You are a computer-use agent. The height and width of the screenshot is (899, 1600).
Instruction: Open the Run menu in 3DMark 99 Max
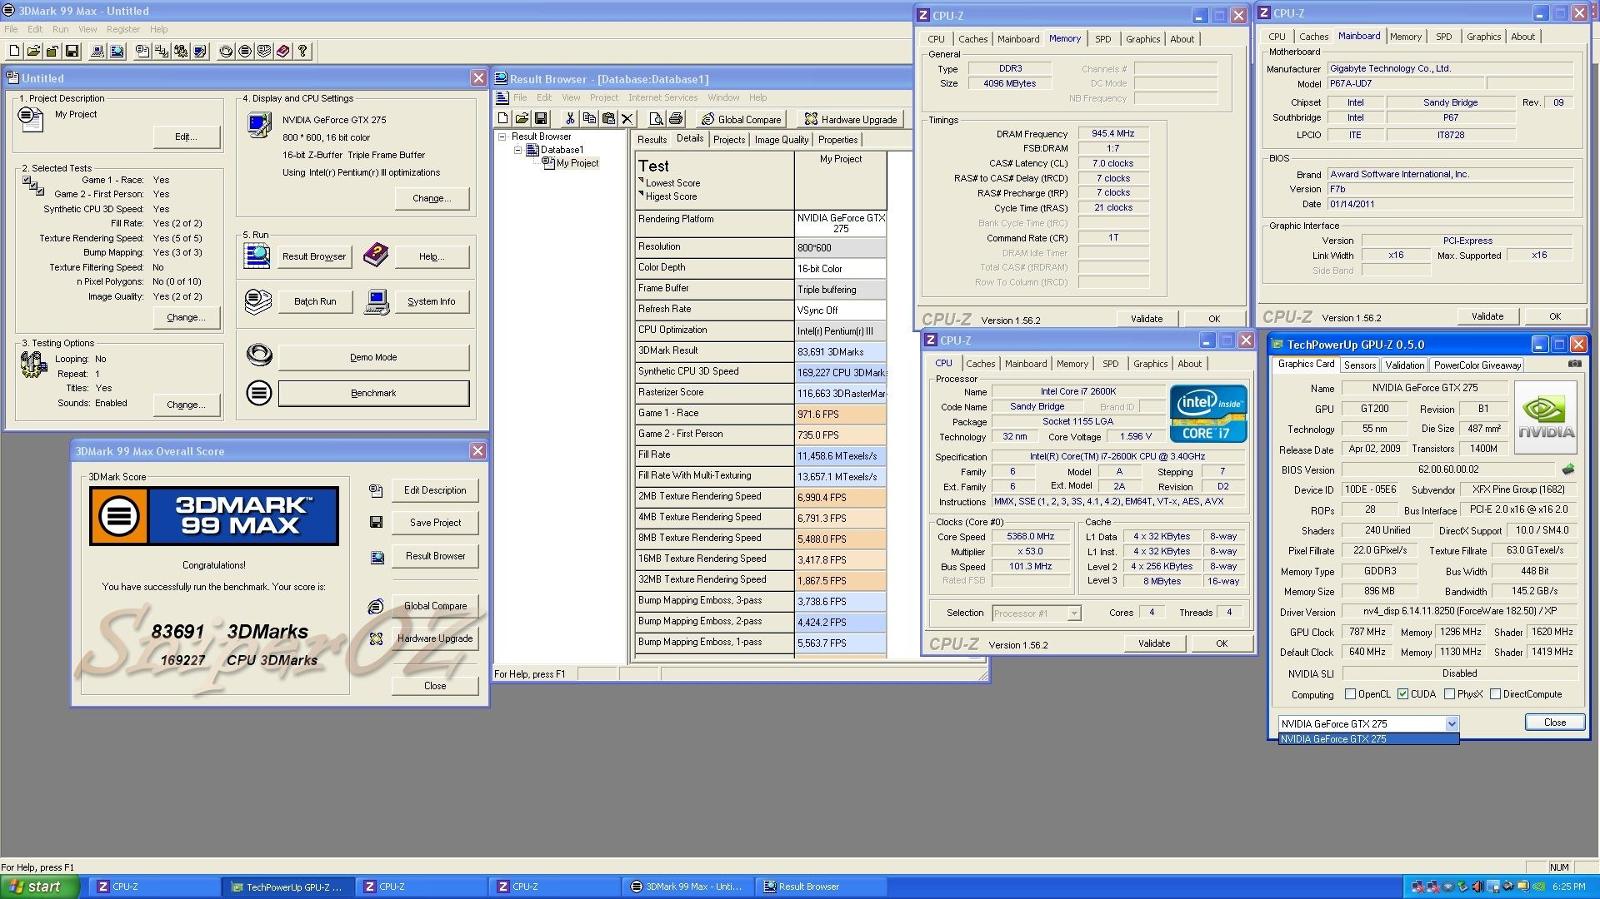(x=60, y=29)
